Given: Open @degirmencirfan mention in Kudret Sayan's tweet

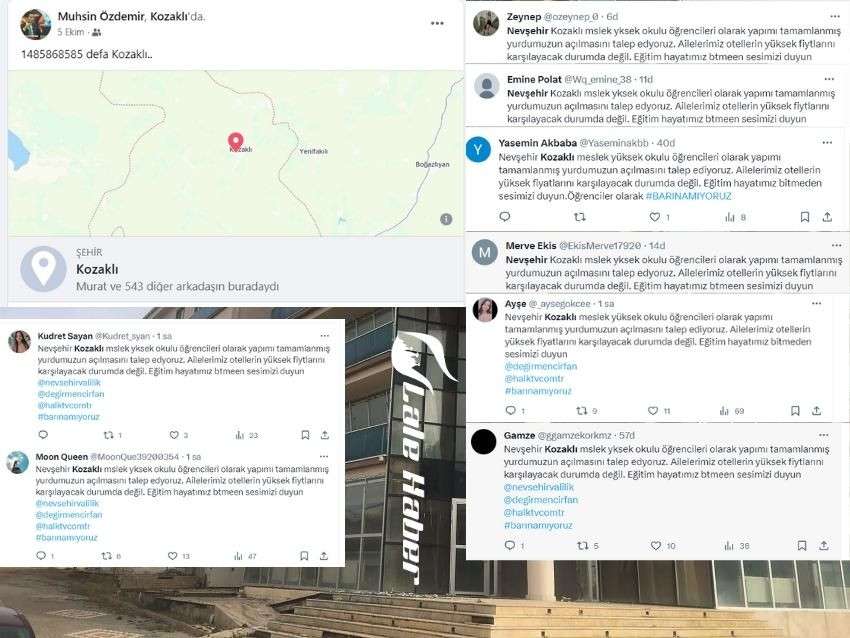Looking at the screenshot, I should point(71,394).
